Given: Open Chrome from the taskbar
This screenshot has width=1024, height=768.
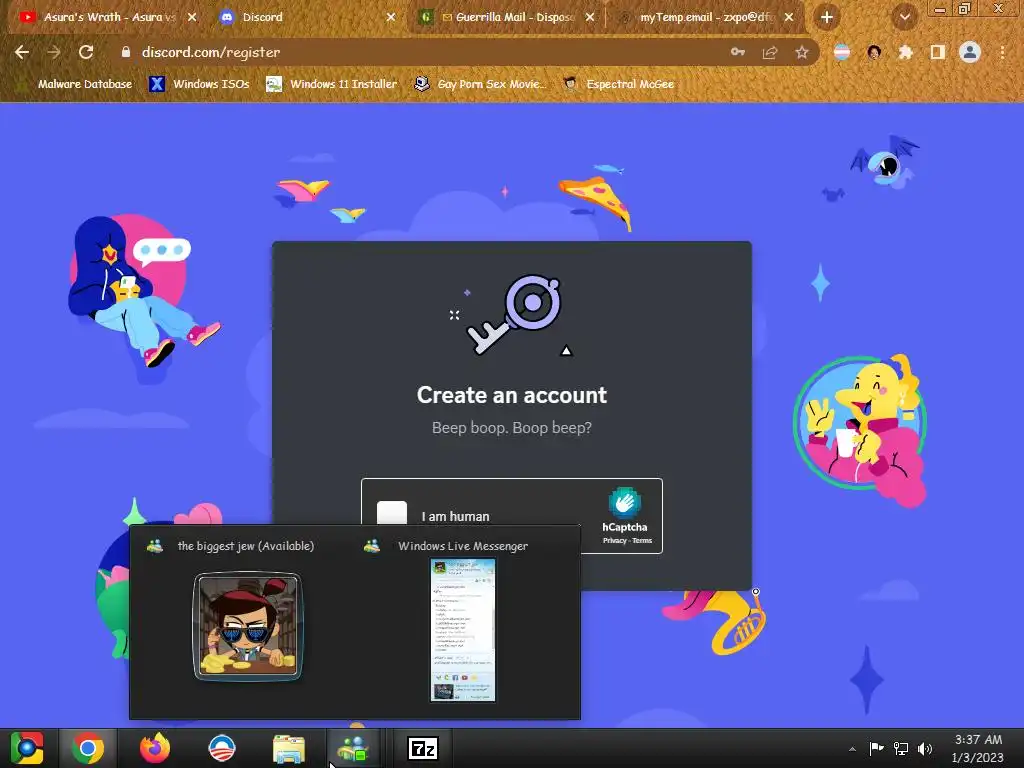Looking at the screenshot, I should tap(88, 748).
